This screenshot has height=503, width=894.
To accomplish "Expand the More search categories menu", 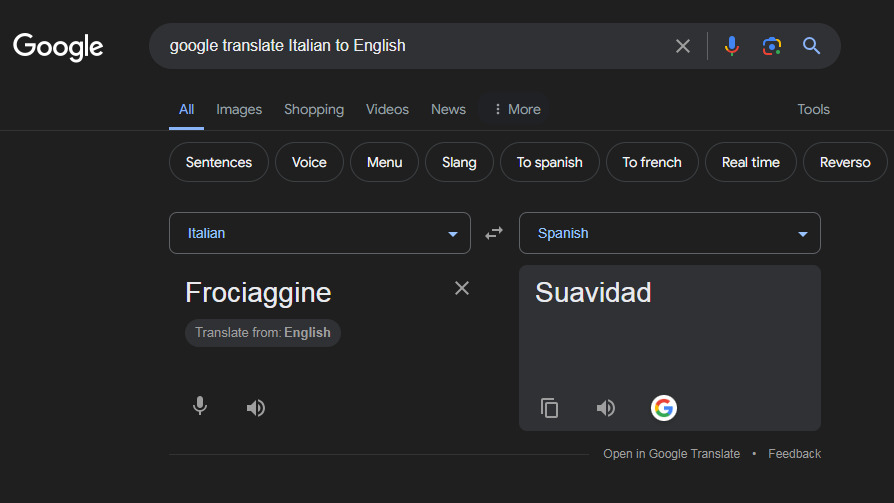I will [517, 109].
